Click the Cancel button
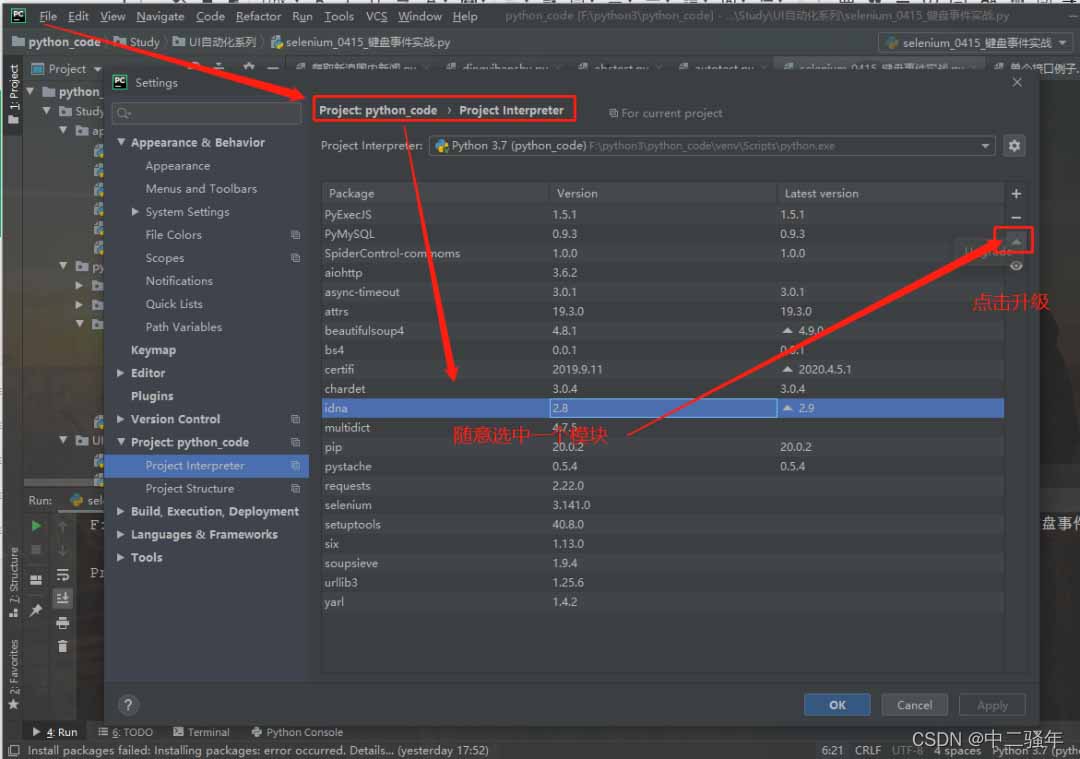This screenshot has height=759, width=1080. pos(914,705)
